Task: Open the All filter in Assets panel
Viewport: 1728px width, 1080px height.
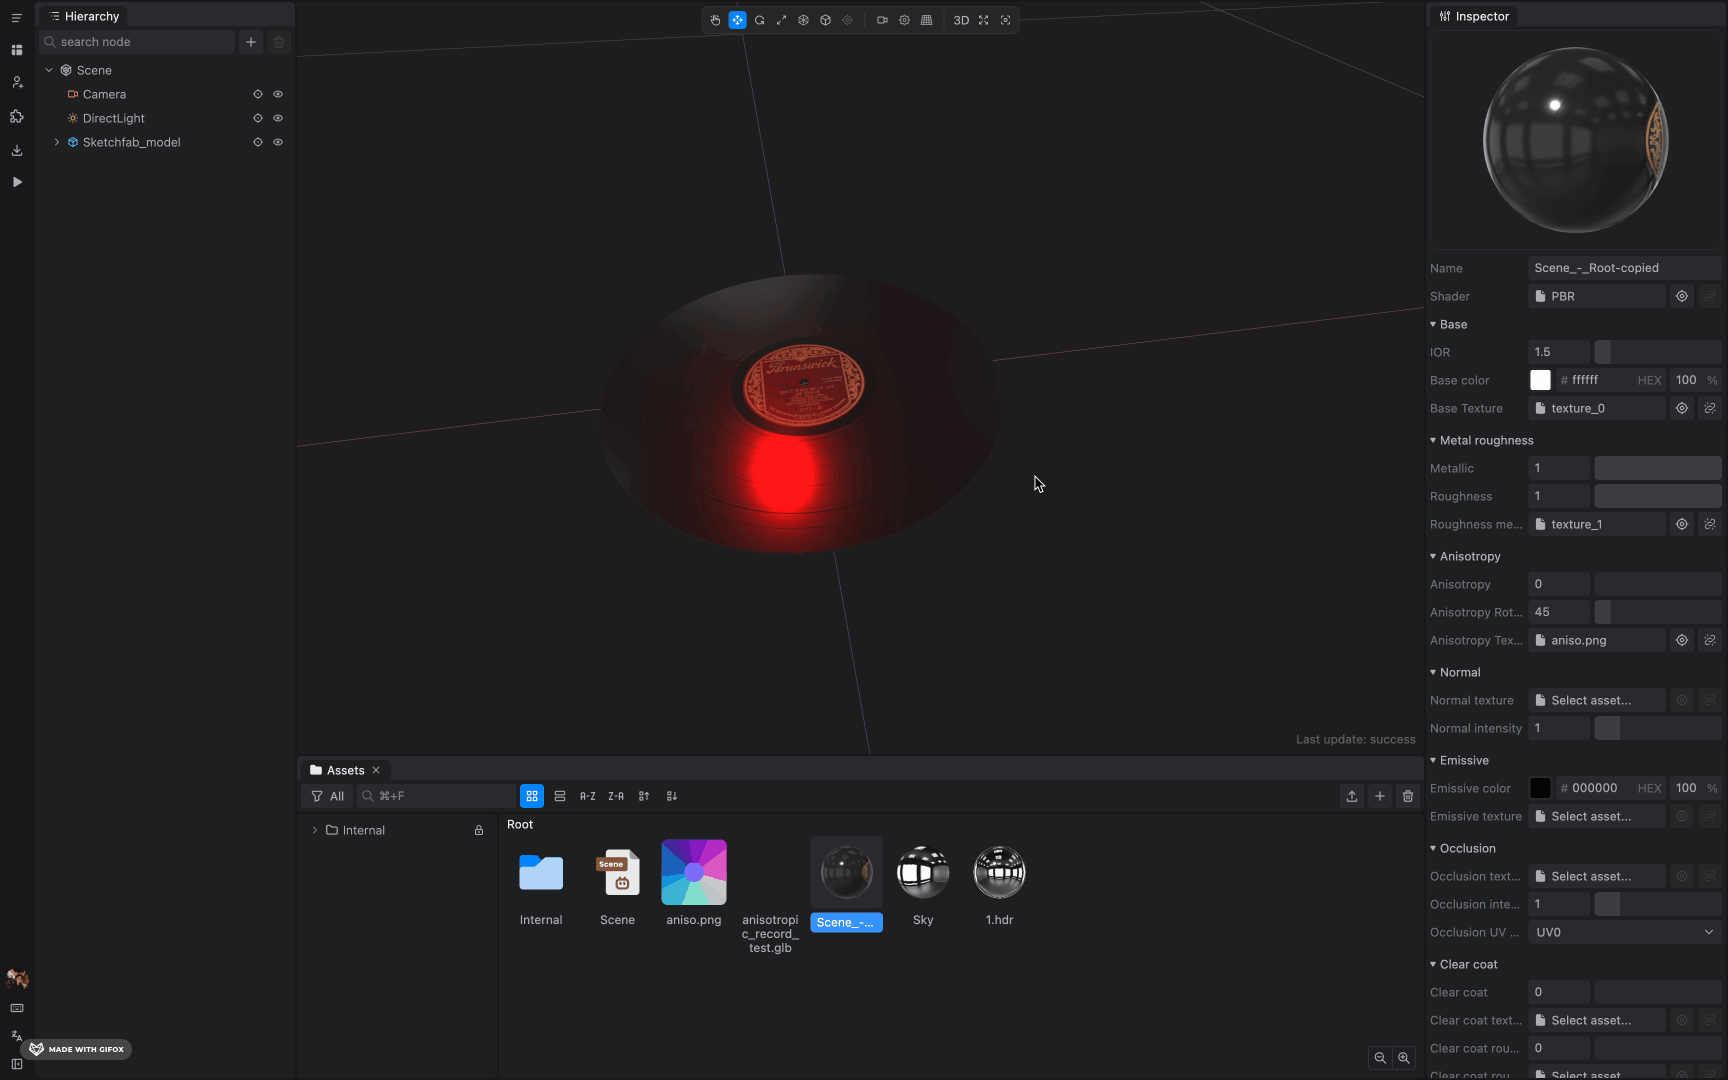Action: coord(327,796)
